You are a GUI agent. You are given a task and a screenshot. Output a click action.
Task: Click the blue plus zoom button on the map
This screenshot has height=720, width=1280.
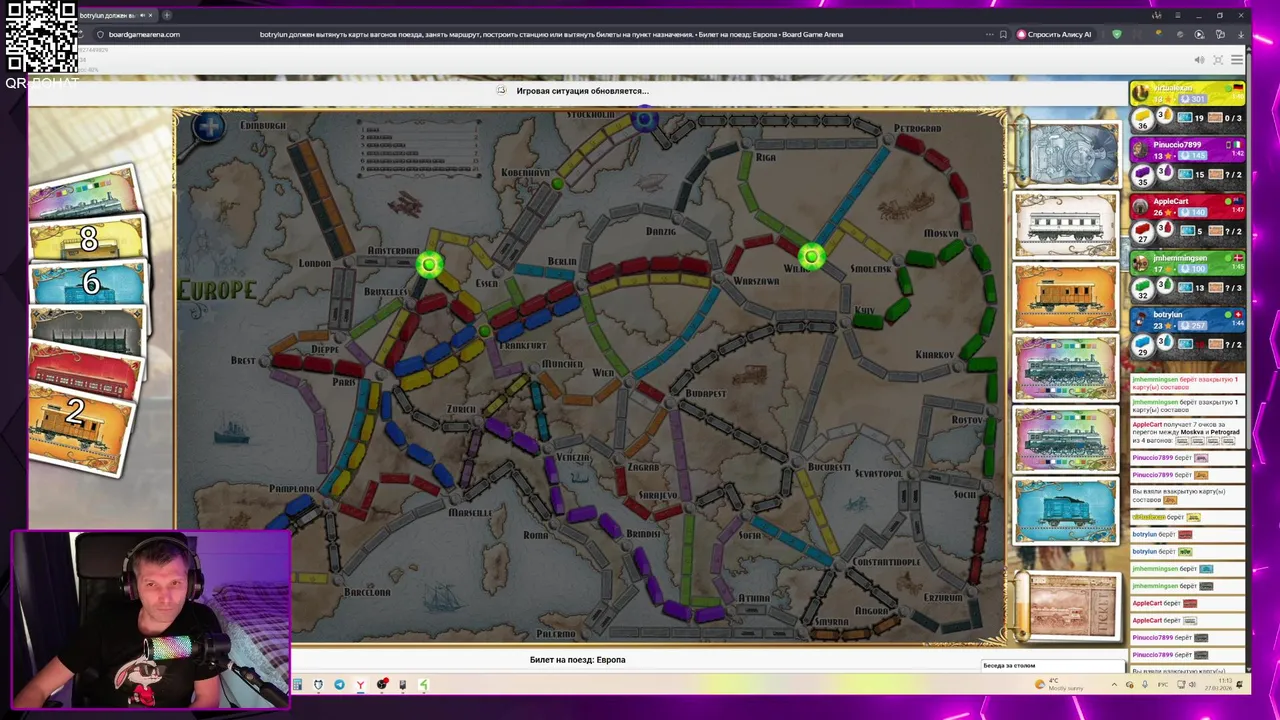tap(209, 126)
